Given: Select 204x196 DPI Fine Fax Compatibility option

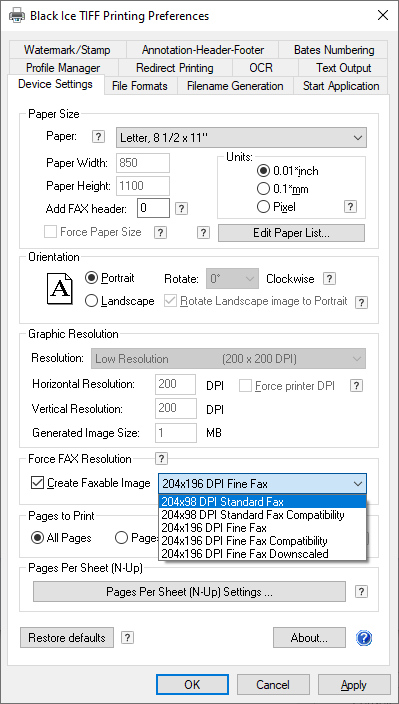Looking at the screenshot, I should [x=263, y=541].
